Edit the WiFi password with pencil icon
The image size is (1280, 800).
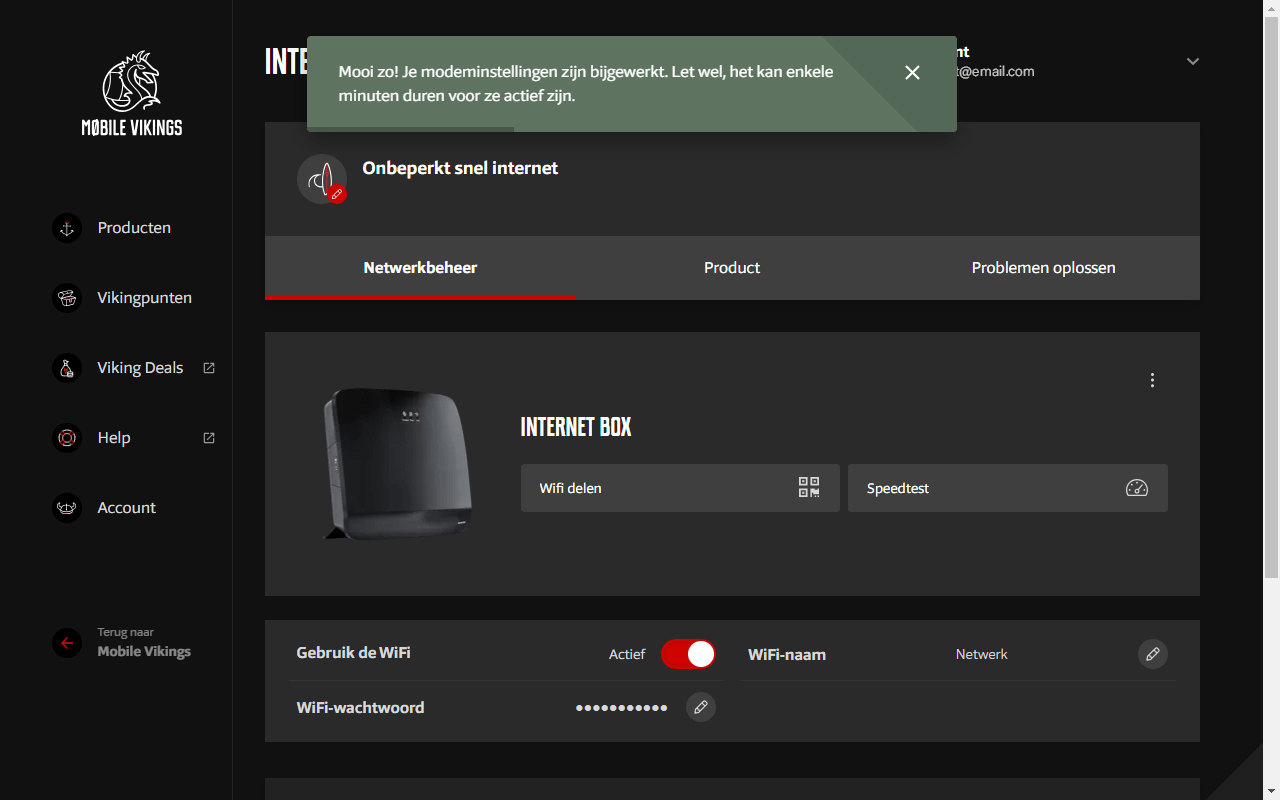coord(701,707)
